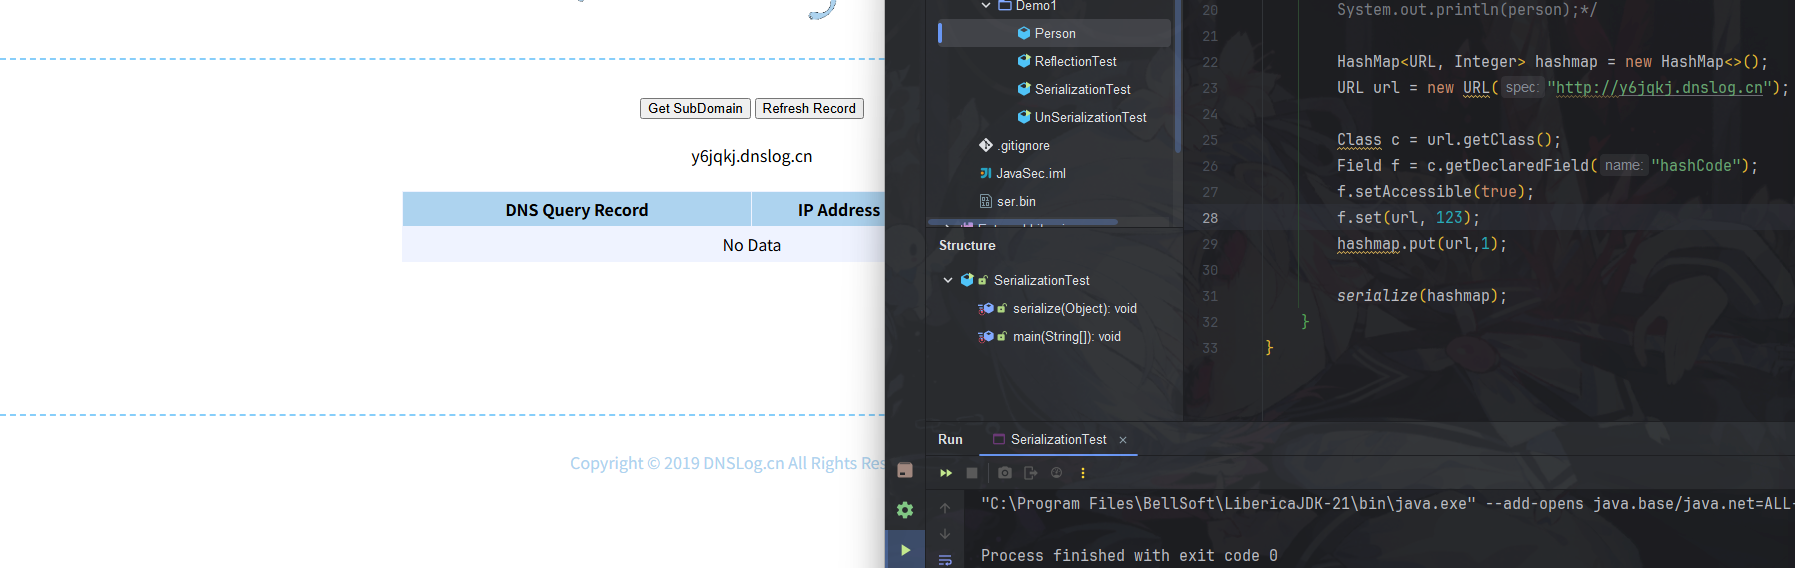Collapse the Demo1 folder in project tree
Image resolution: width=1795 pixels, height=568 pixels.
(986, 6)
